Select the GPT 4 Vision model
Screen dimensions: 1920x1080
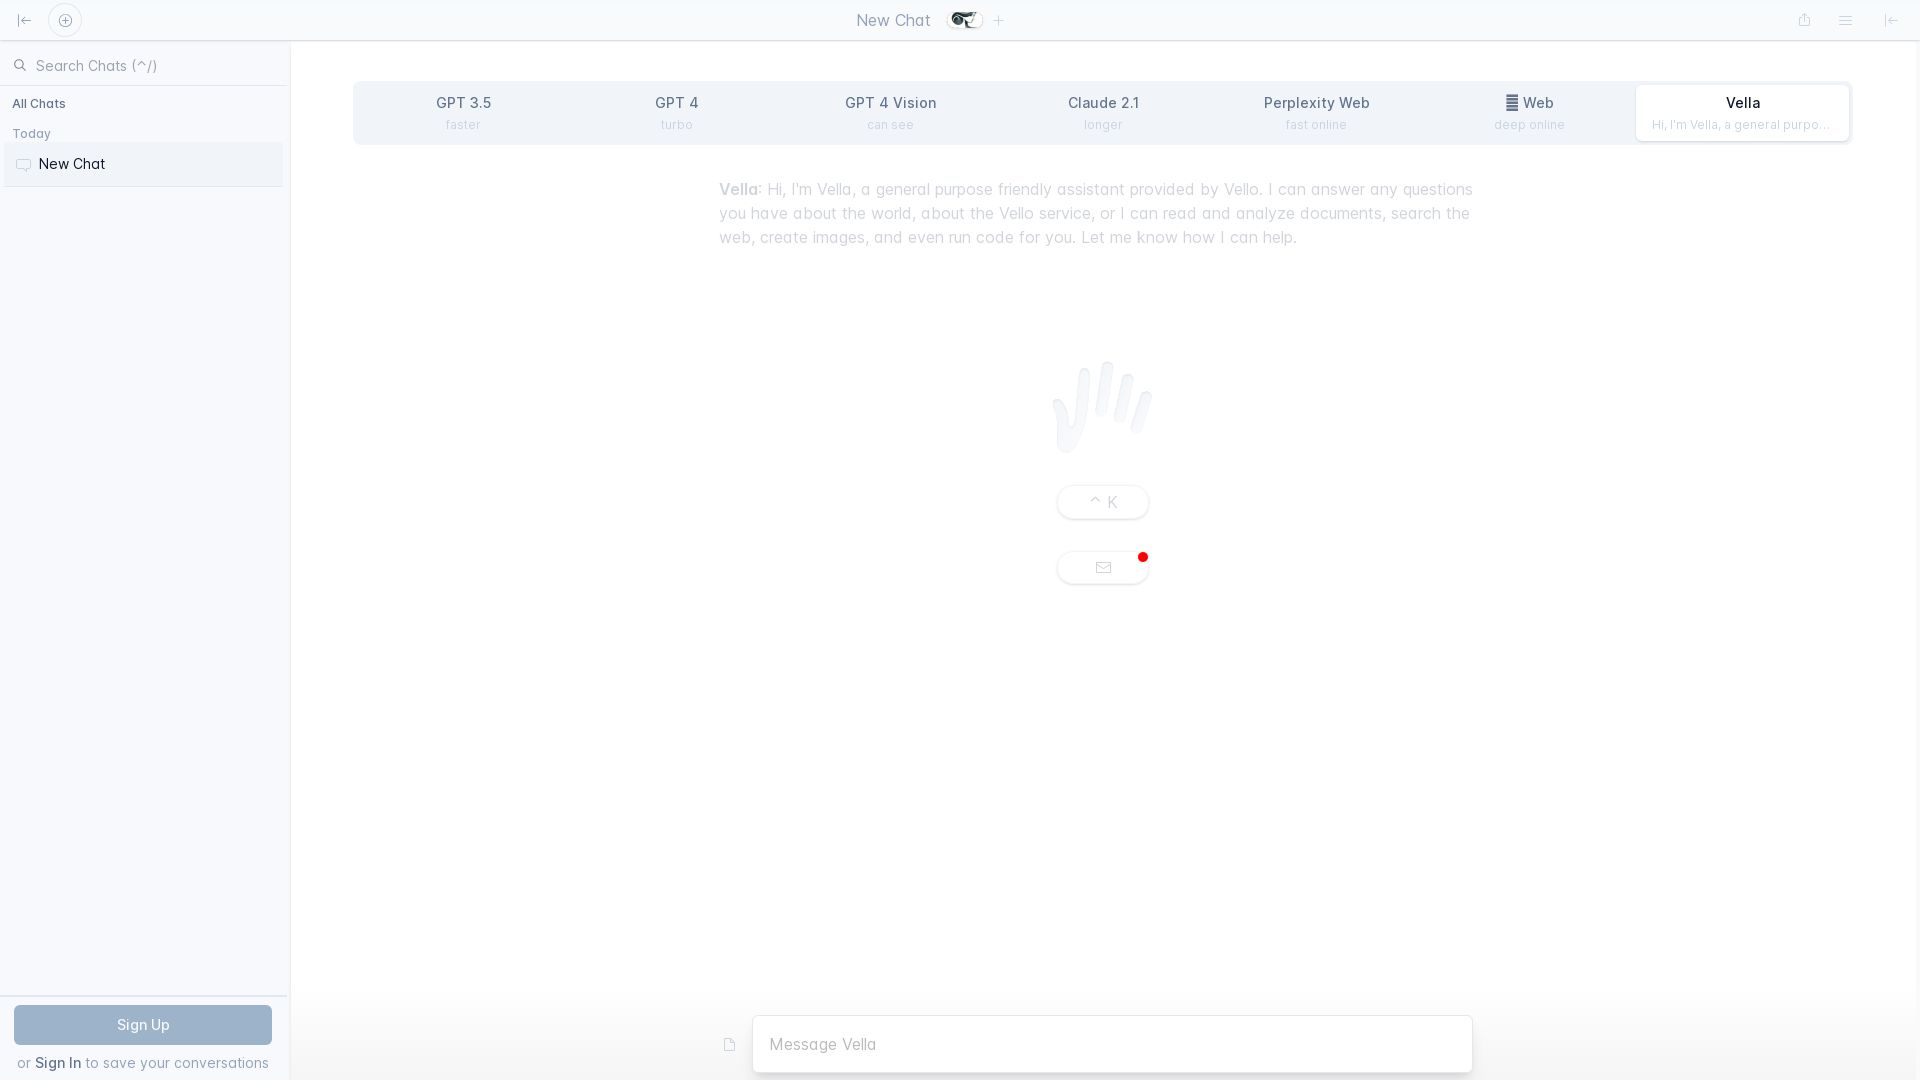coord(890,112)
